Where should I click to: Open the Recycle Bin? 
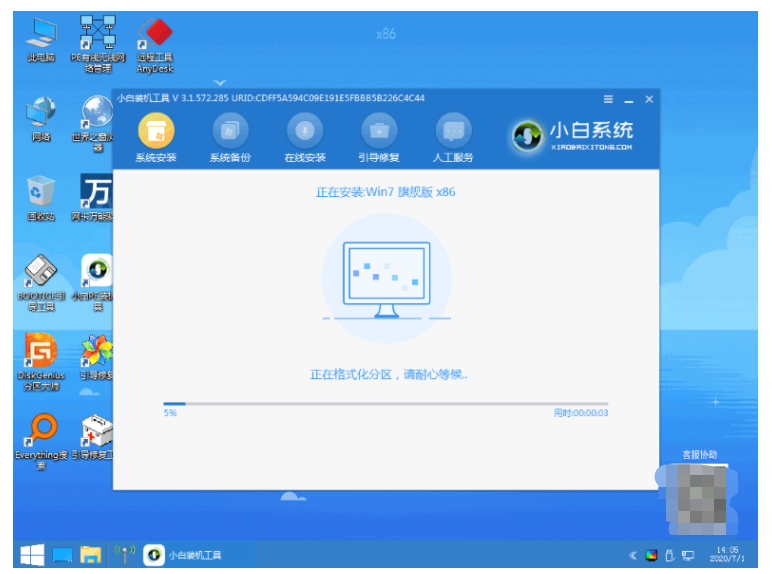point(41,195)
